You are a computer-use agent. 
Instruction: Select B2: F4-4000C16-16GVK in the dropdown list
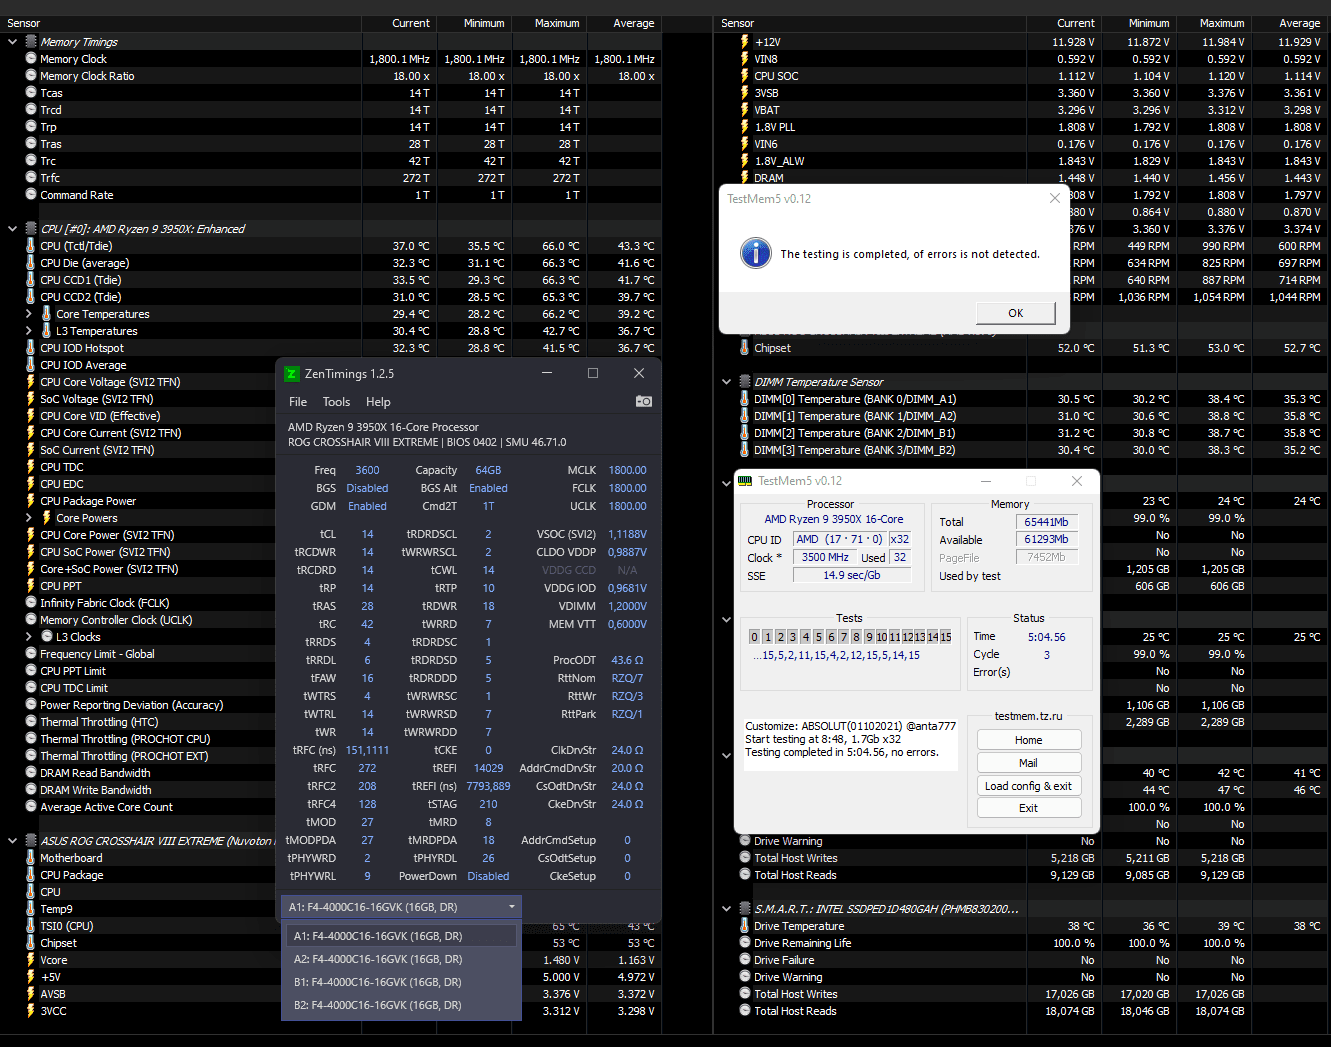coord(401,1005)
